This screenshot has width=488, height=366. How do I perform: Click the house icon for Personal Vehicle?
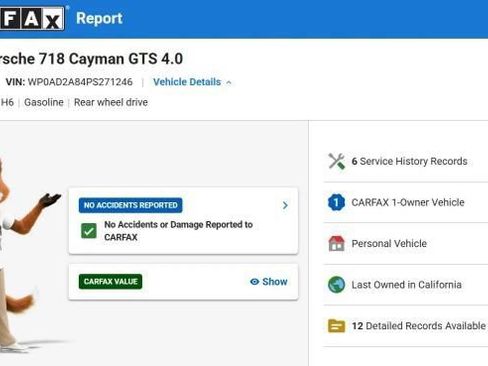tap(336, 243)
